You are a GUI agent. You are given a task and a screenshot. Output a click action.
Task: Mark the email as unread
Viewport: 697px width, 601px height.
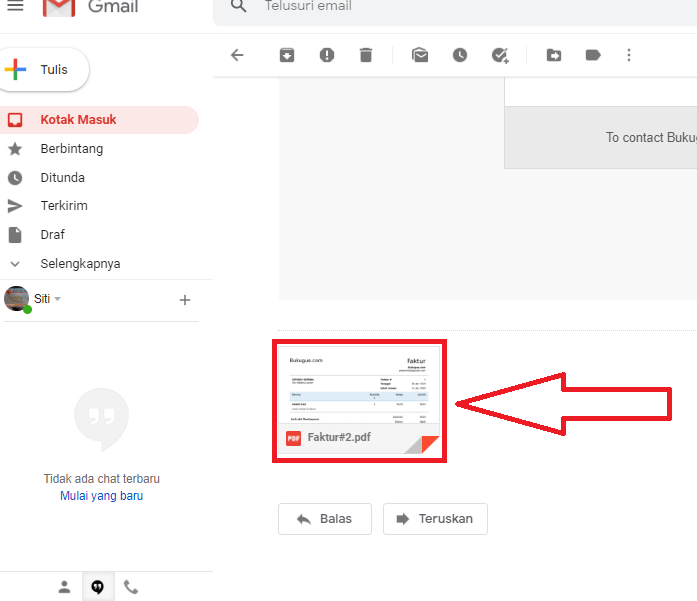point(420,55)
